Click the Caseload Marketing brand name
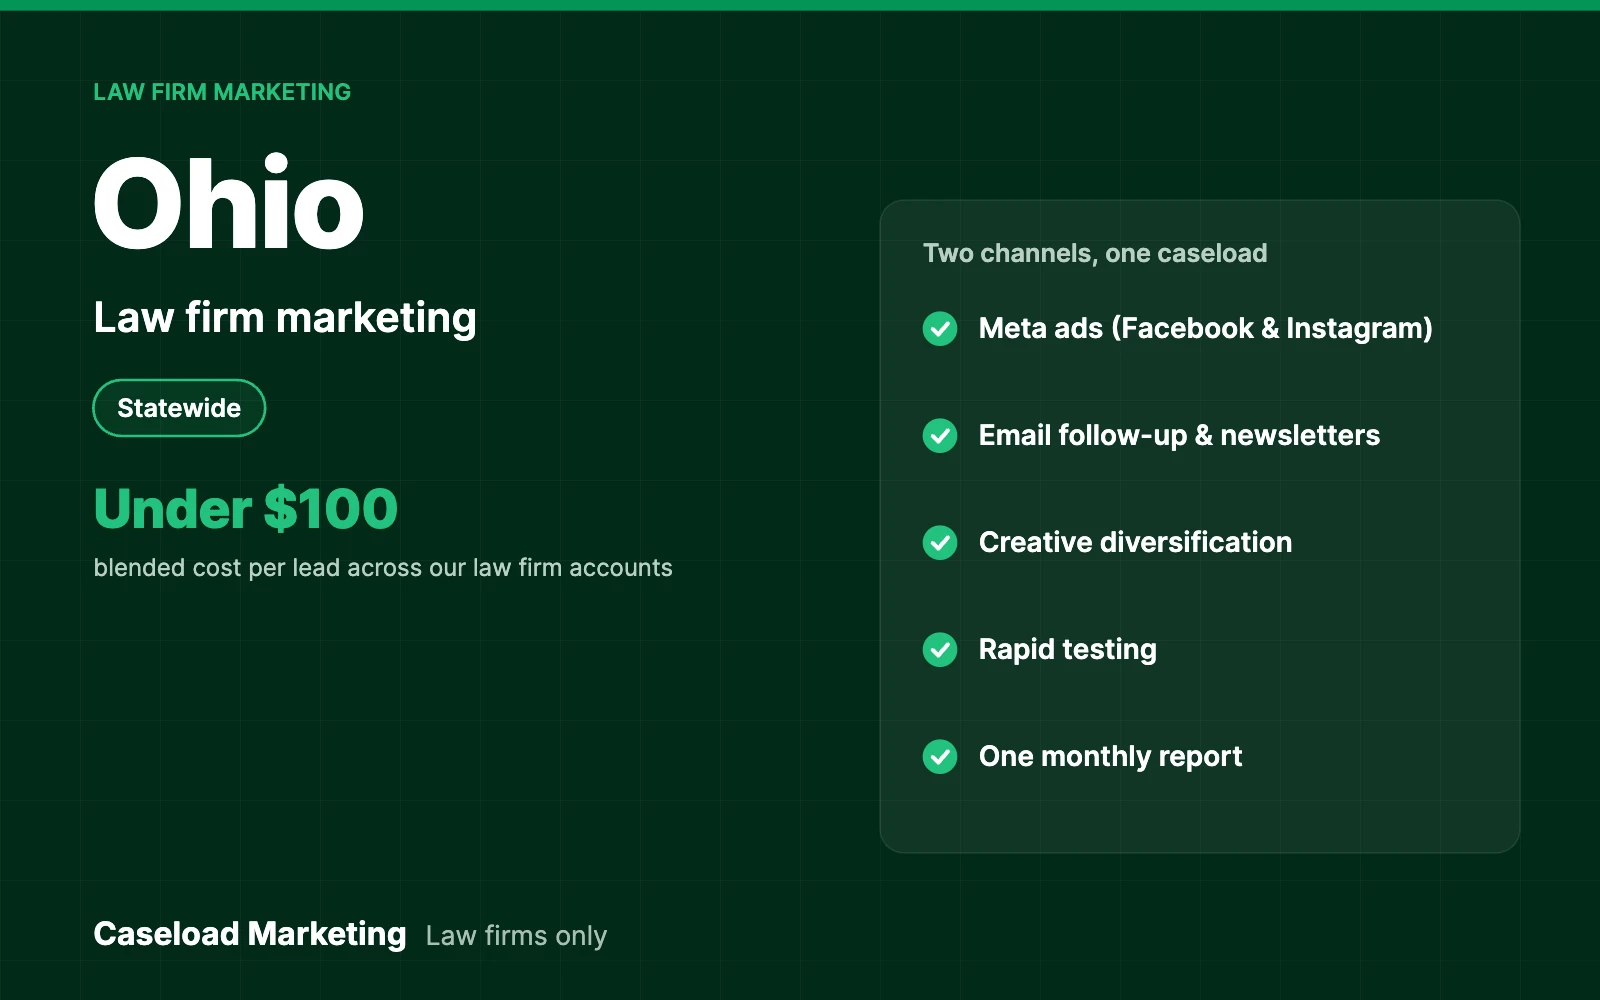Image resolution: width=1600 pixels, height=1000 pixels. click(x=250, y=934)
